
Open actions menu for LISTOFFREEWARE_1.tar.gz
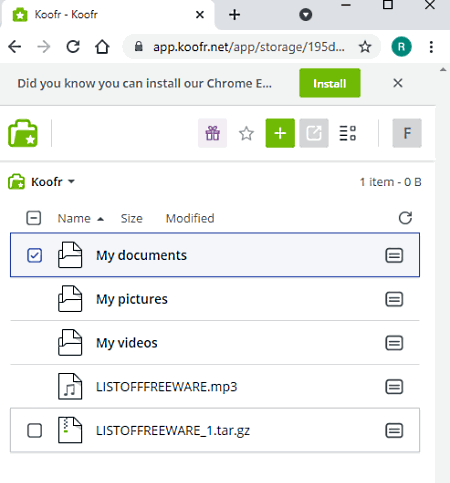pyautogui.click(x=394, y=431)
